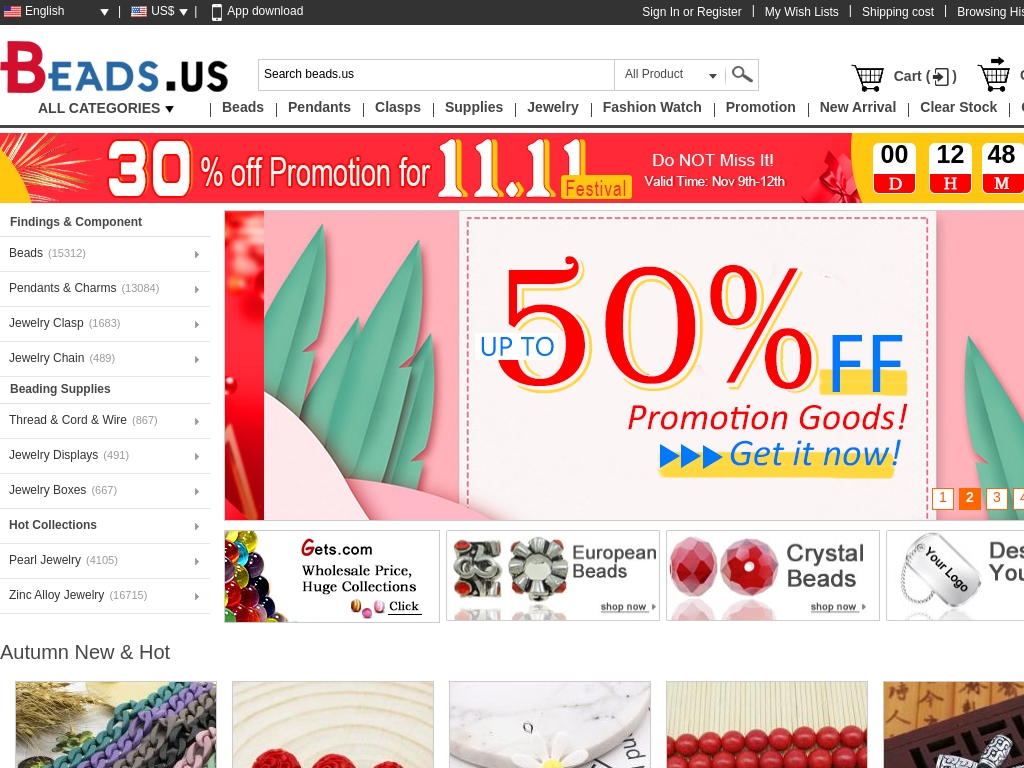The image size is (1024, 768).
Task: Select banner slide number 1
Action: [942, 498]
